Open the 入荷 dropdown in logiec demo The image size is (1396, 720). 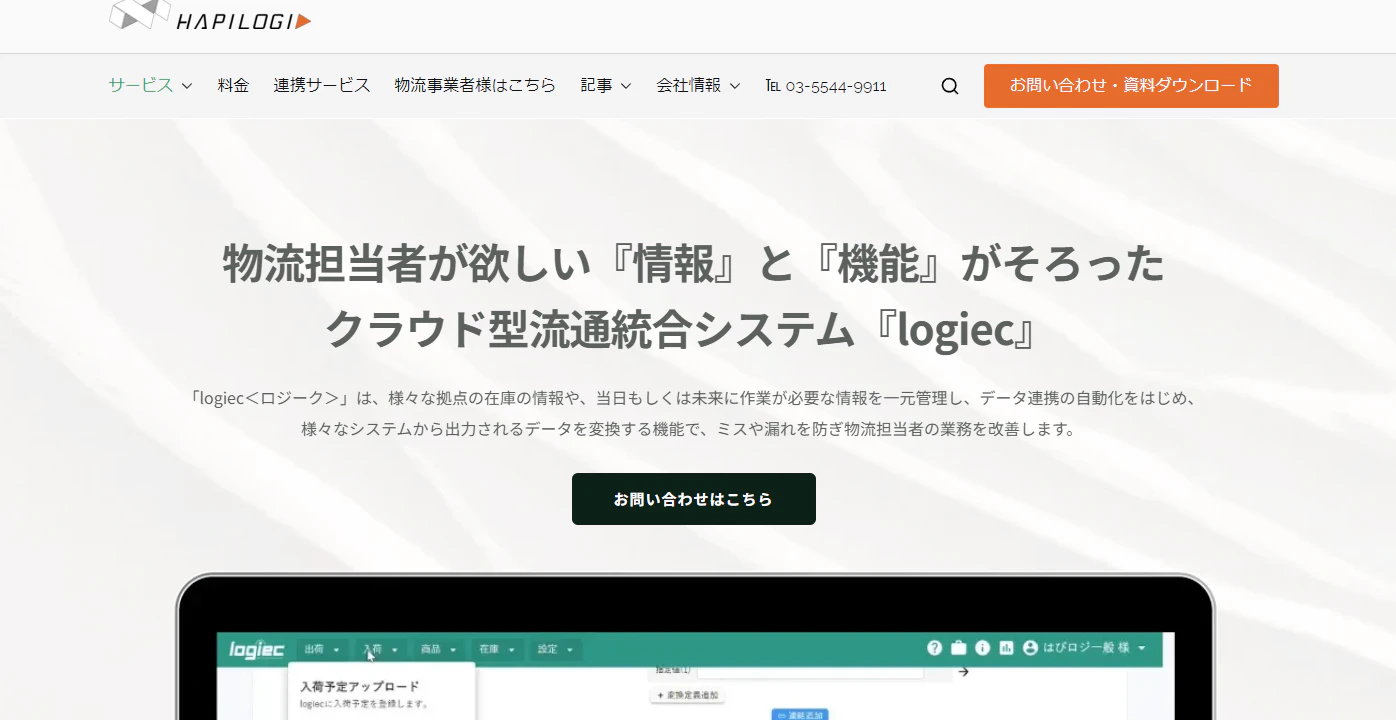click(x=380, y=650)
